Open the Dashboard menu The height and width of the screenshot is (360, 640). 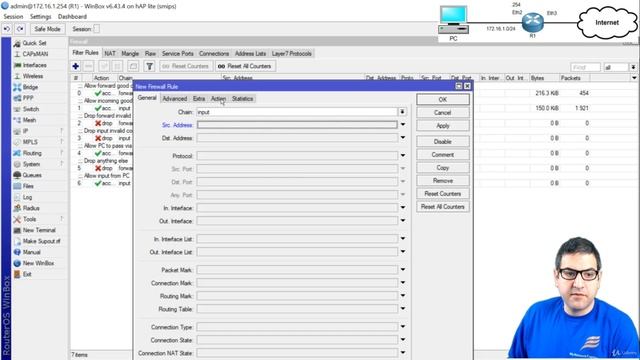[x=72, y=17]
